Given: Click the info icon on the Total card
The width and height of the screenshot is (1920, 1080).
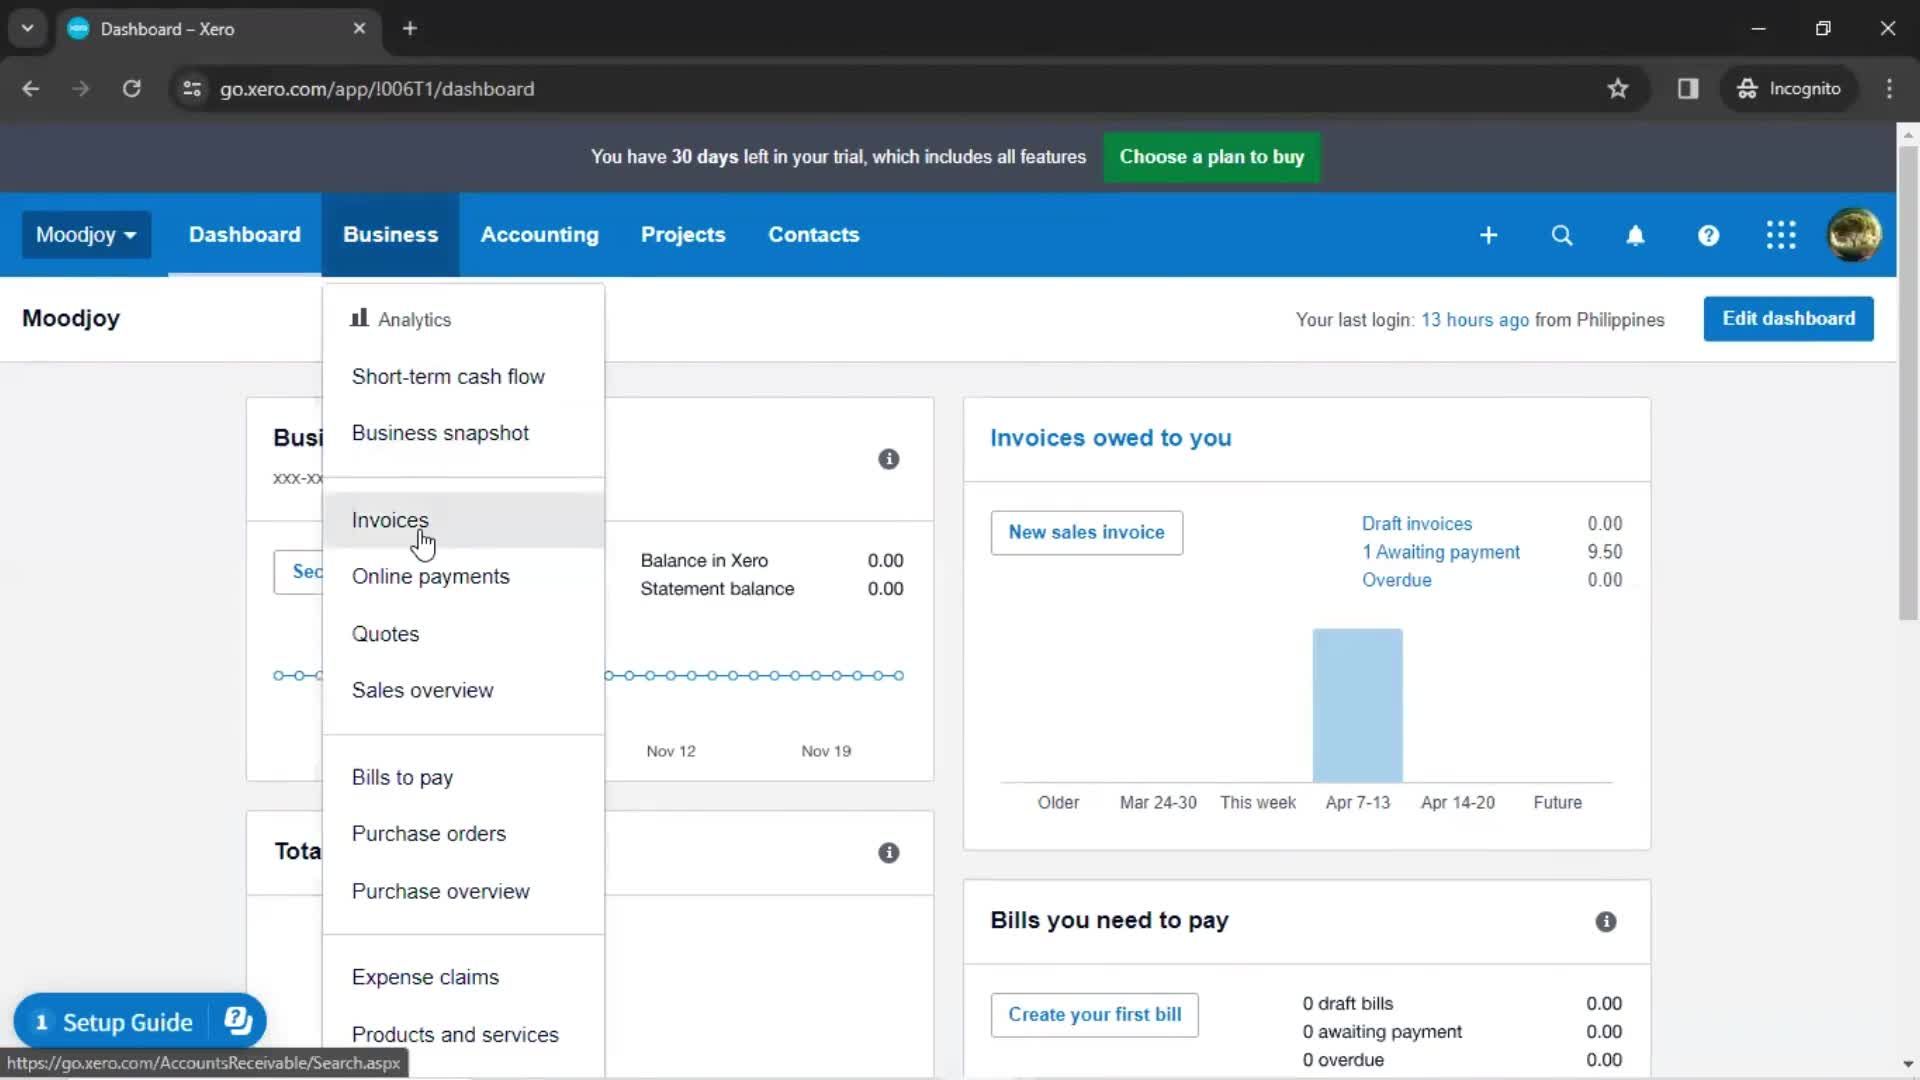Looking at the screenshot, I should coord(888,853).
